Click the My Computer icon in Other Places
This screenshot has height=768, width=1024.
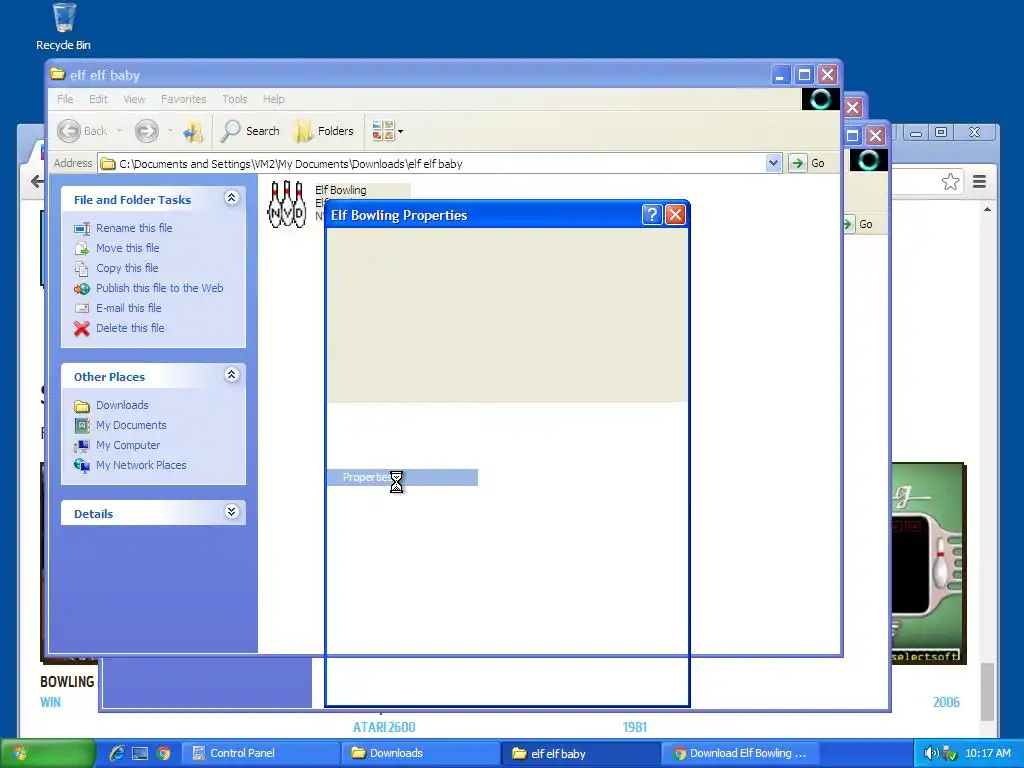pyautogui.click(x=82, y=446)
